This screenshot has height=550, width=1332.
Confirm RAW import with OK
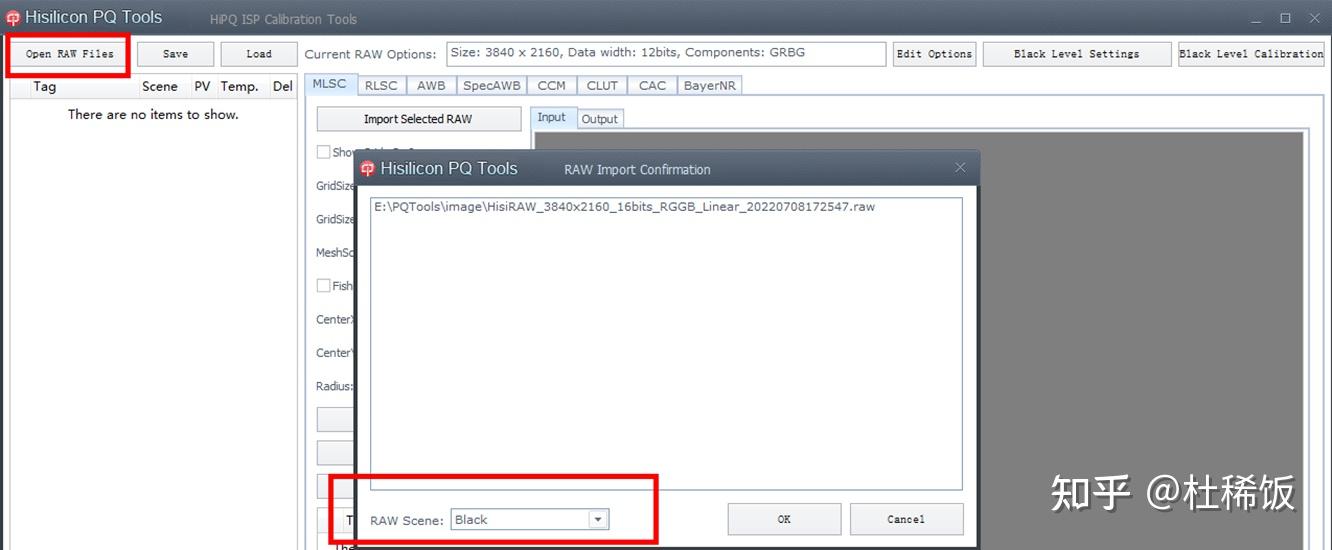coord(784,519)
